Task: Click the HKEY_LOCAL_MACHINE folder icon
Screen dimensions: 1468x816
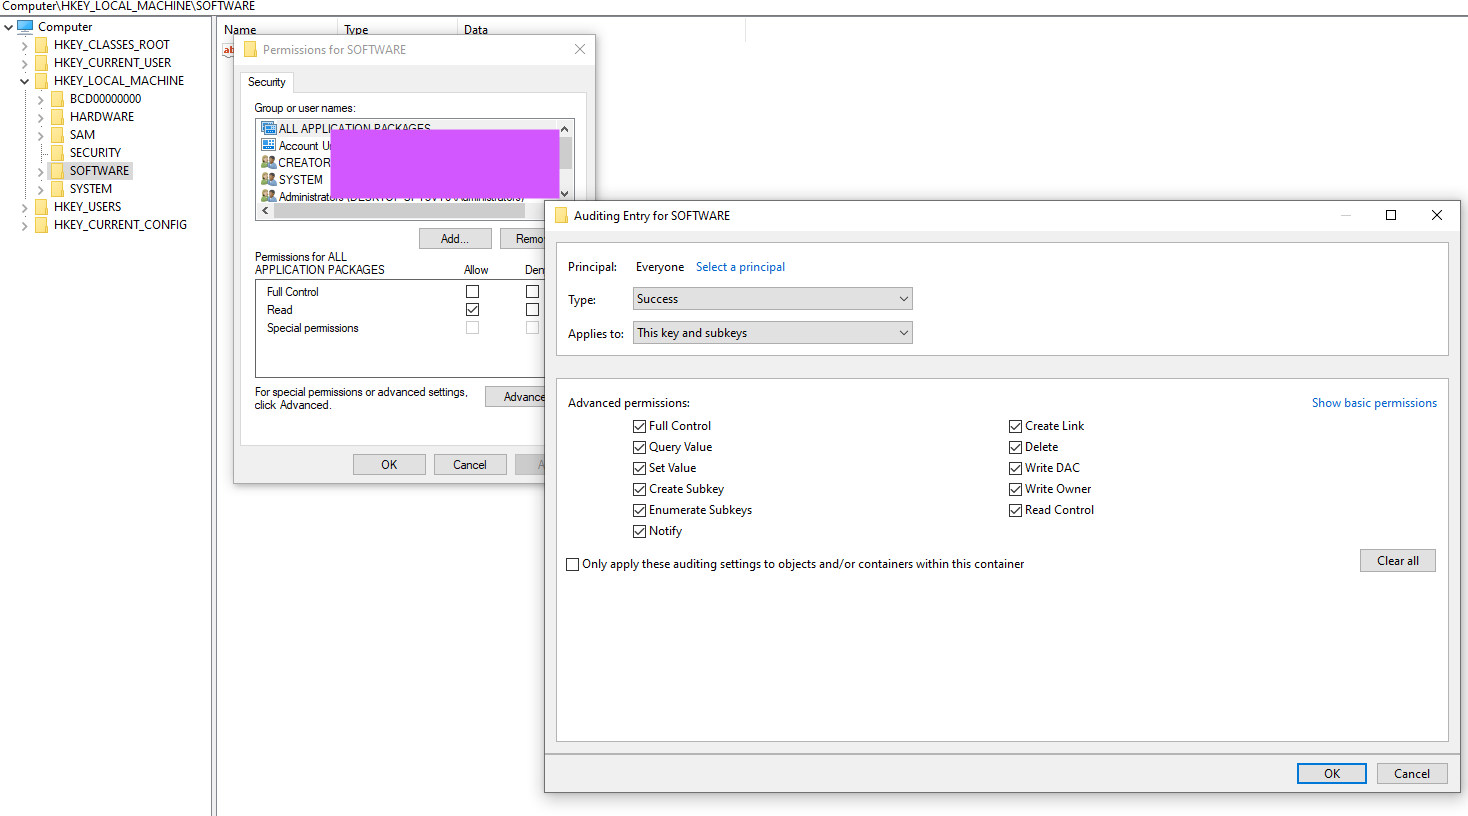Action: pos(42,81)
